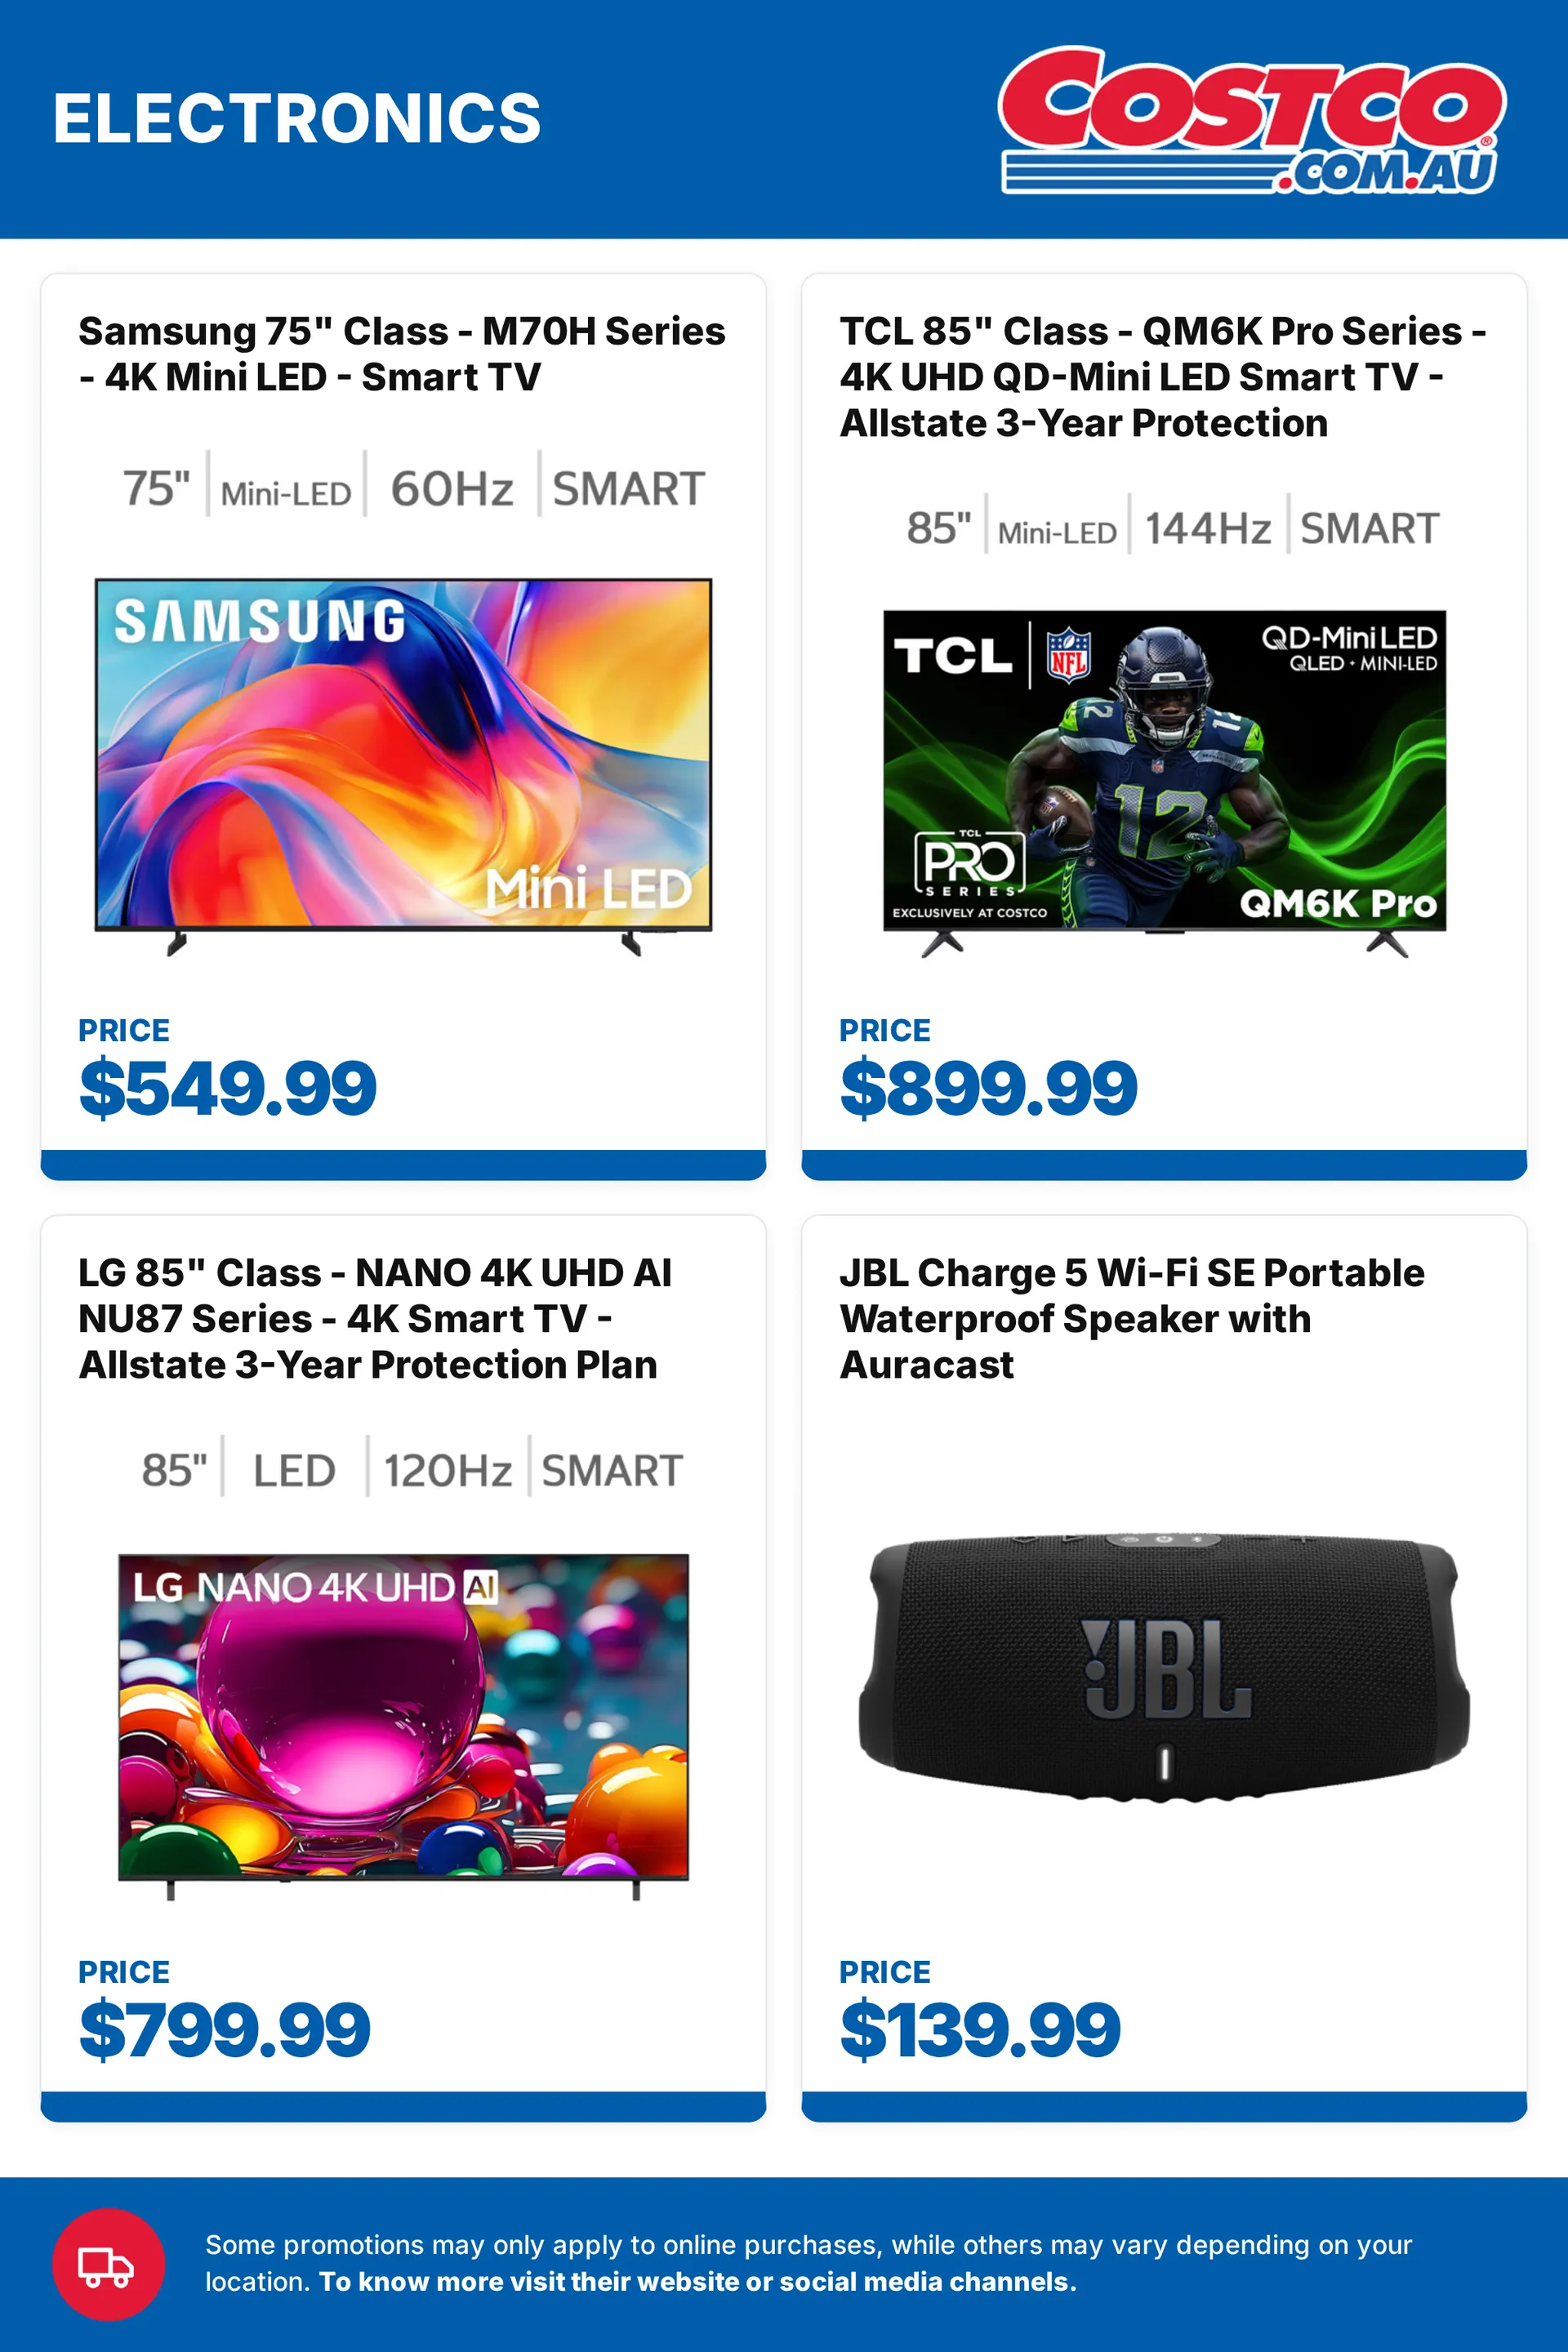This screenshot has width=1568, height=2352.
Task: Select the Samsung Mini LED TV image
Action: [x=403, y=767]
